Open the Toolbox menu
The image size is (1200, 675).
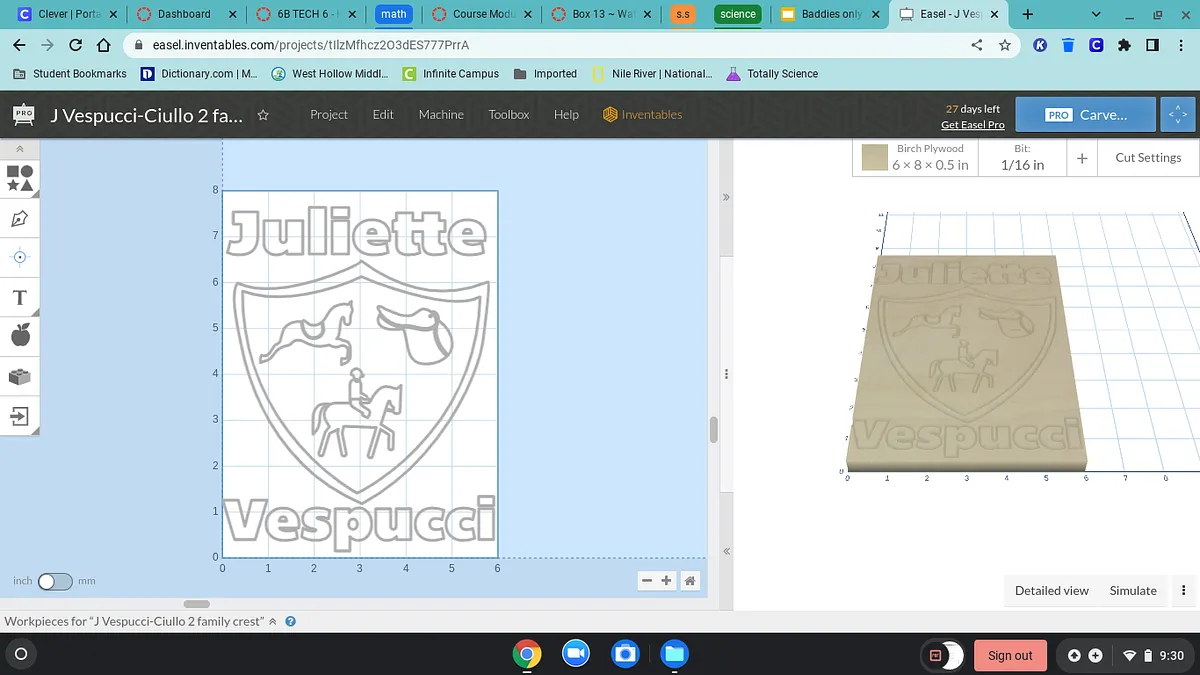click(508, 115)
